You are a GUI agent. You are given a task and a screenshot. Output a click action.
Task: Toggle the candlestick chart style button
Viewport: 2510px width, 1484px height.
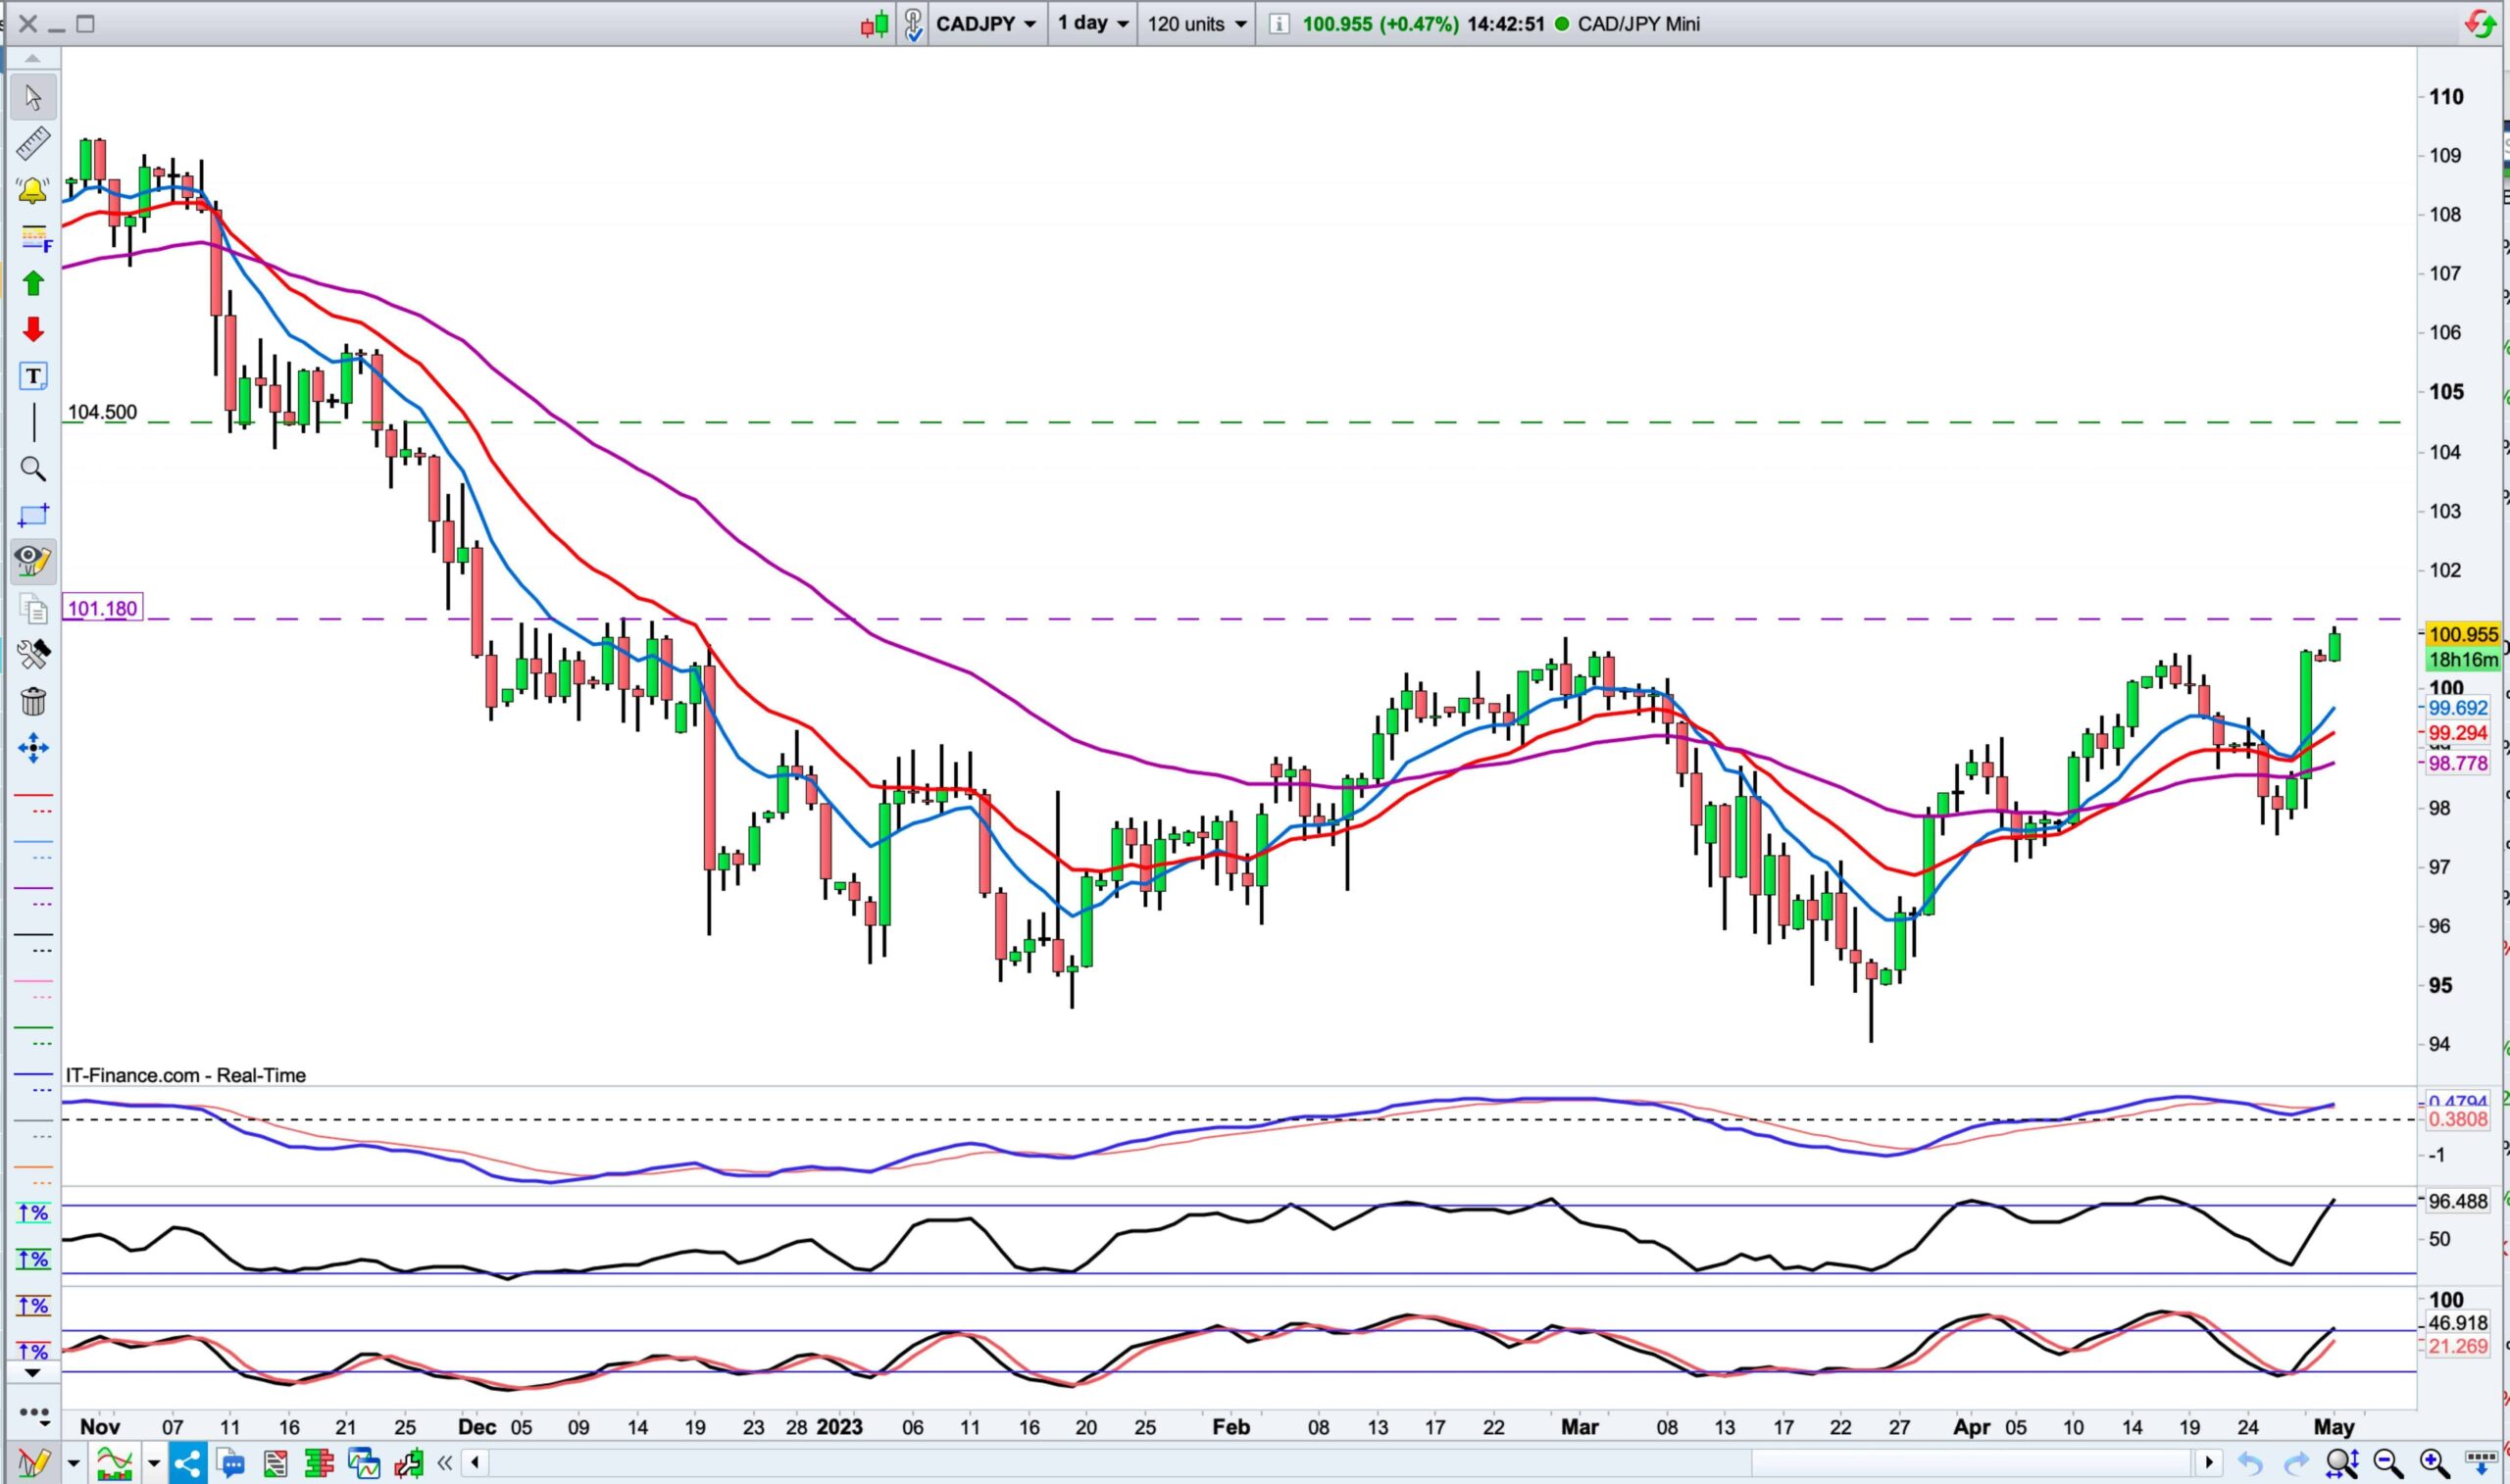pos(874,24)
